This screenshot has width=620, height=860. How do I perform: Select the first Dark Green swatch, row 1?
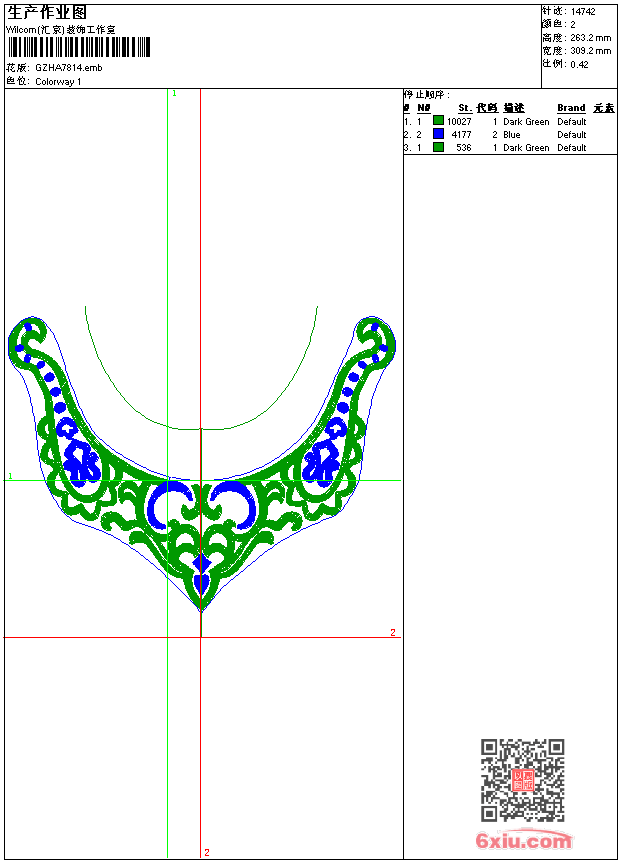[x=438, y=121]
